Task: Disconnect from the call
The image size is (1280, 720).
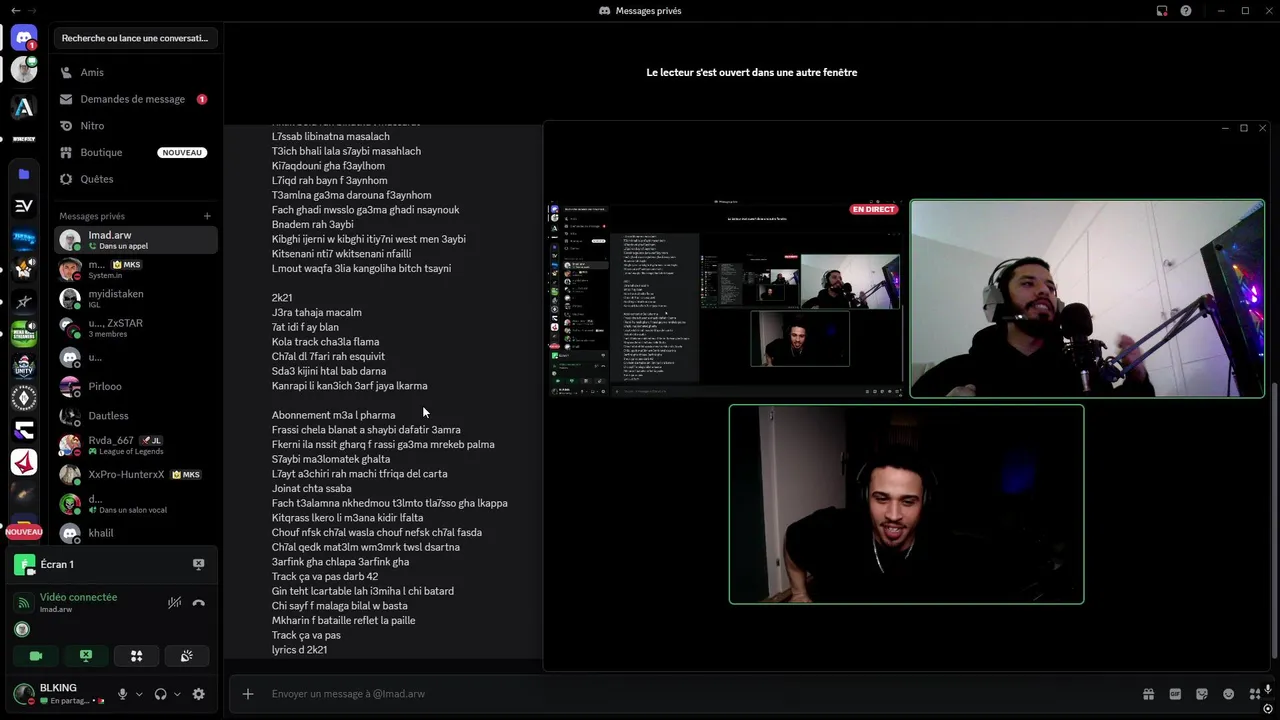Action: click(198, 602)
